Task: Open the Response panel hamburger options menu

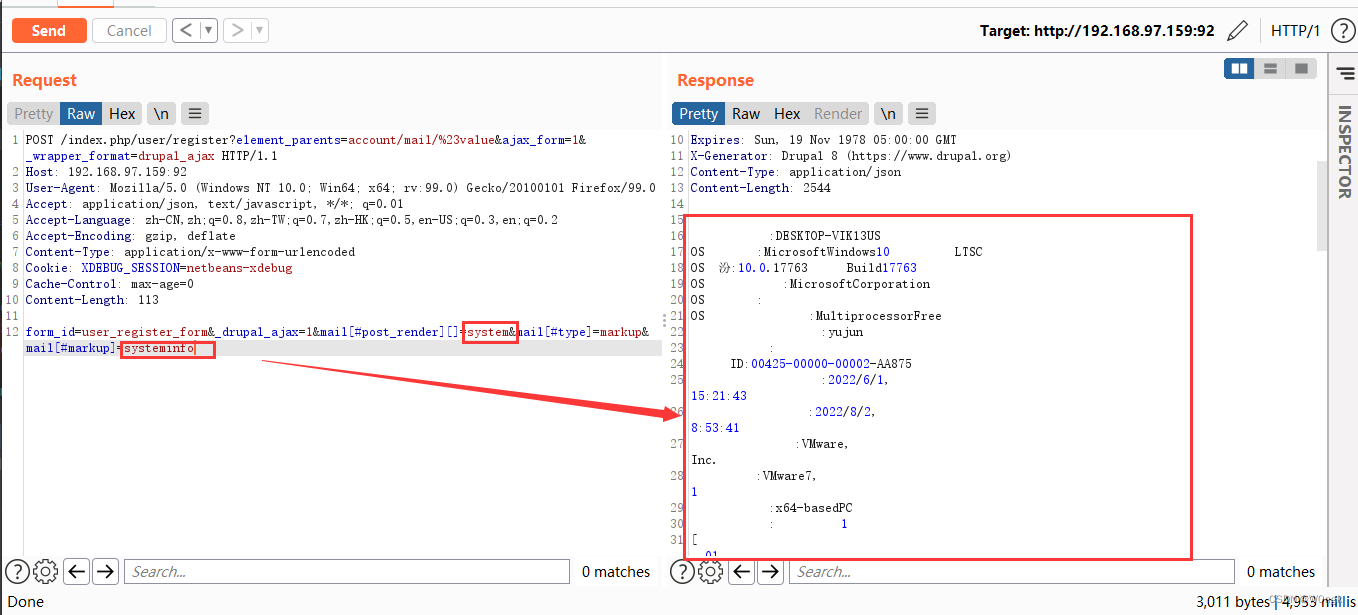Action: click(x=922, y=113)
